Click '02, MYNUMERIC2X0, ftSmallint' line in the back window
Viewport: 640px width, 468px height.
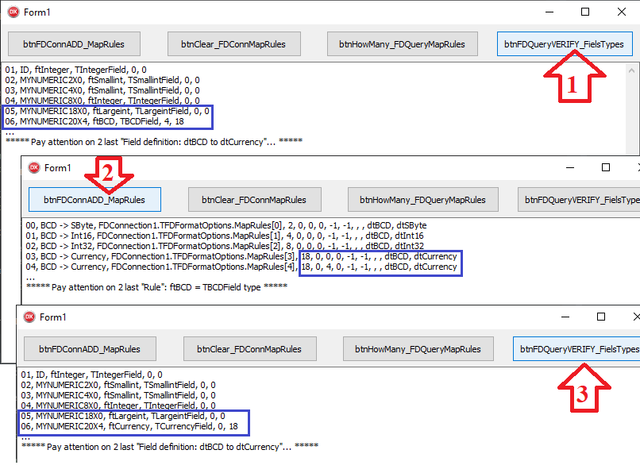point(102,80)
